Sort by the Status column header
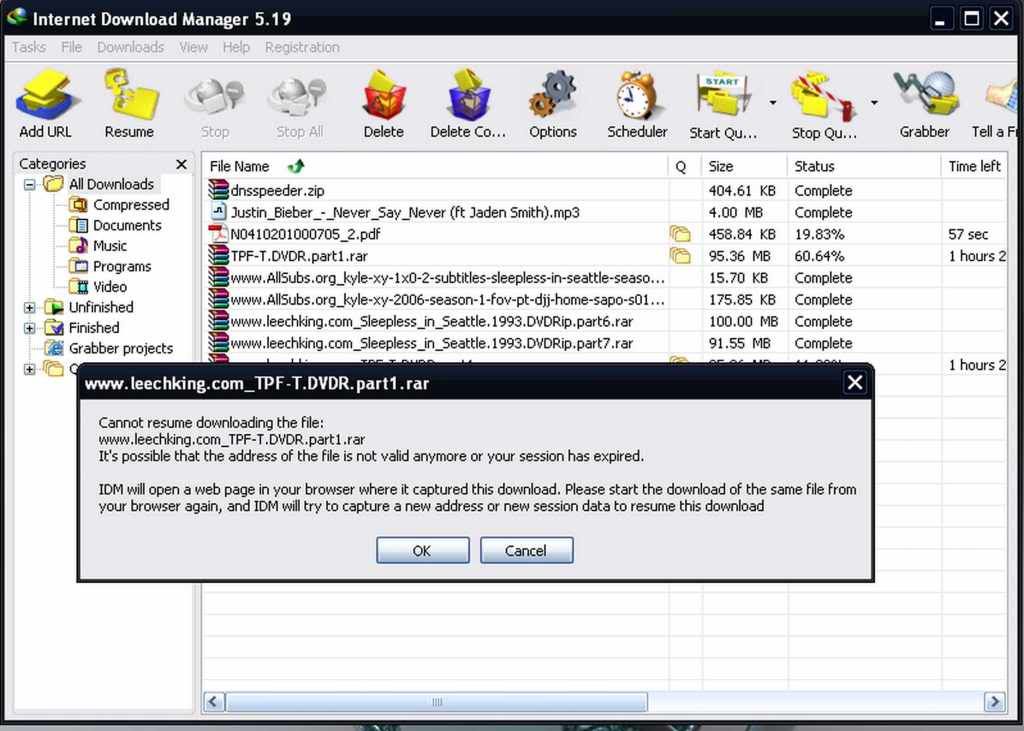The width and height of the screenshot is (1024, 731). pos(863,166)
